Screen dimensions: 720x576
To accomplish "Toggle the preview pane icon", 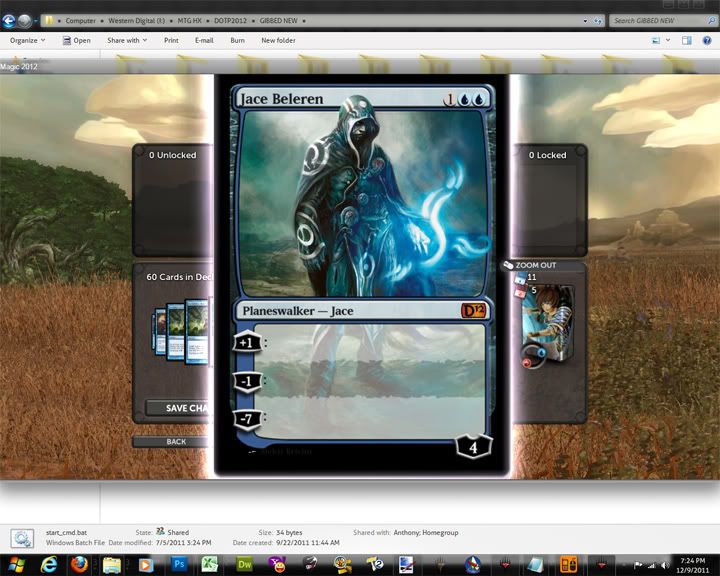I will pyautogui.click(x=686, y=40).
